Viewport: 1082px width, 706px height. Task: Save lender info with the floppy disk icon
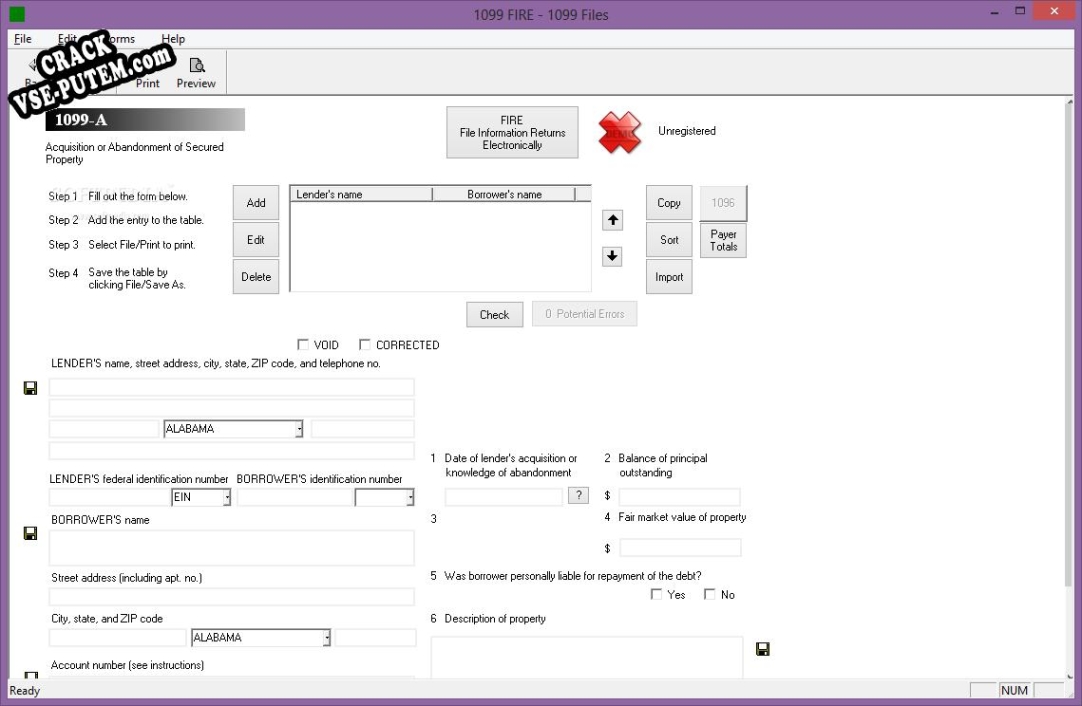pyautogui.click(x=30, y=388)
